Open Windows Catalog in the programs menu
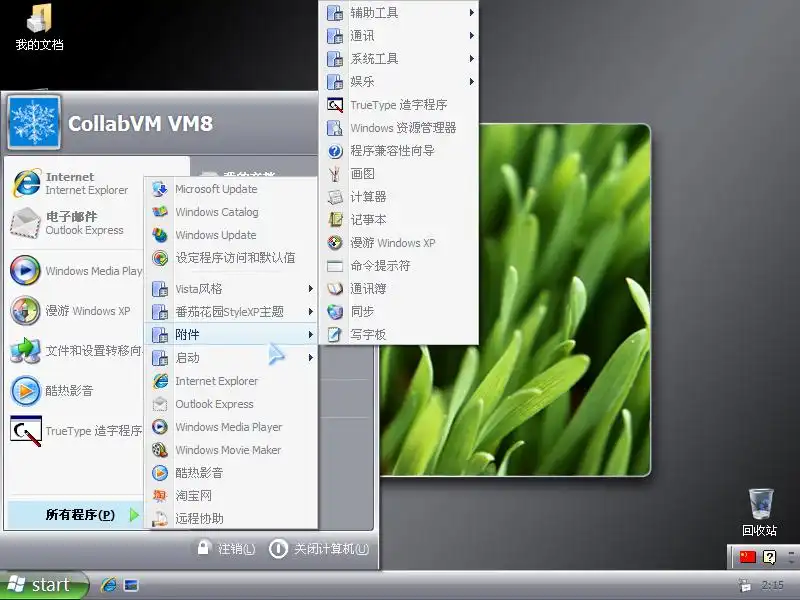 [x=231, y=212]
